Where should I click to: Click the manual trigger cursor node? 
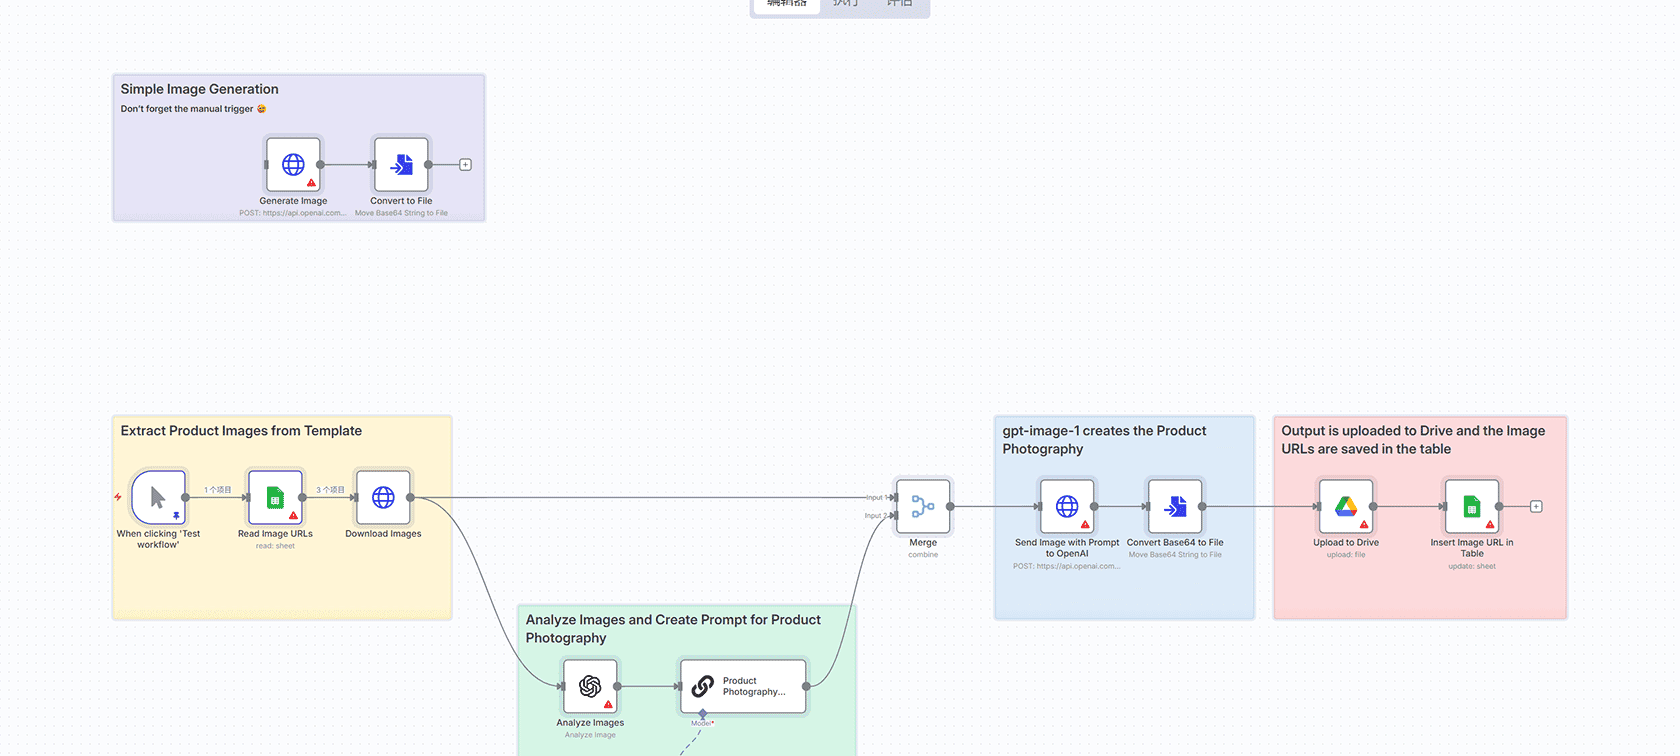click(158, 497)
